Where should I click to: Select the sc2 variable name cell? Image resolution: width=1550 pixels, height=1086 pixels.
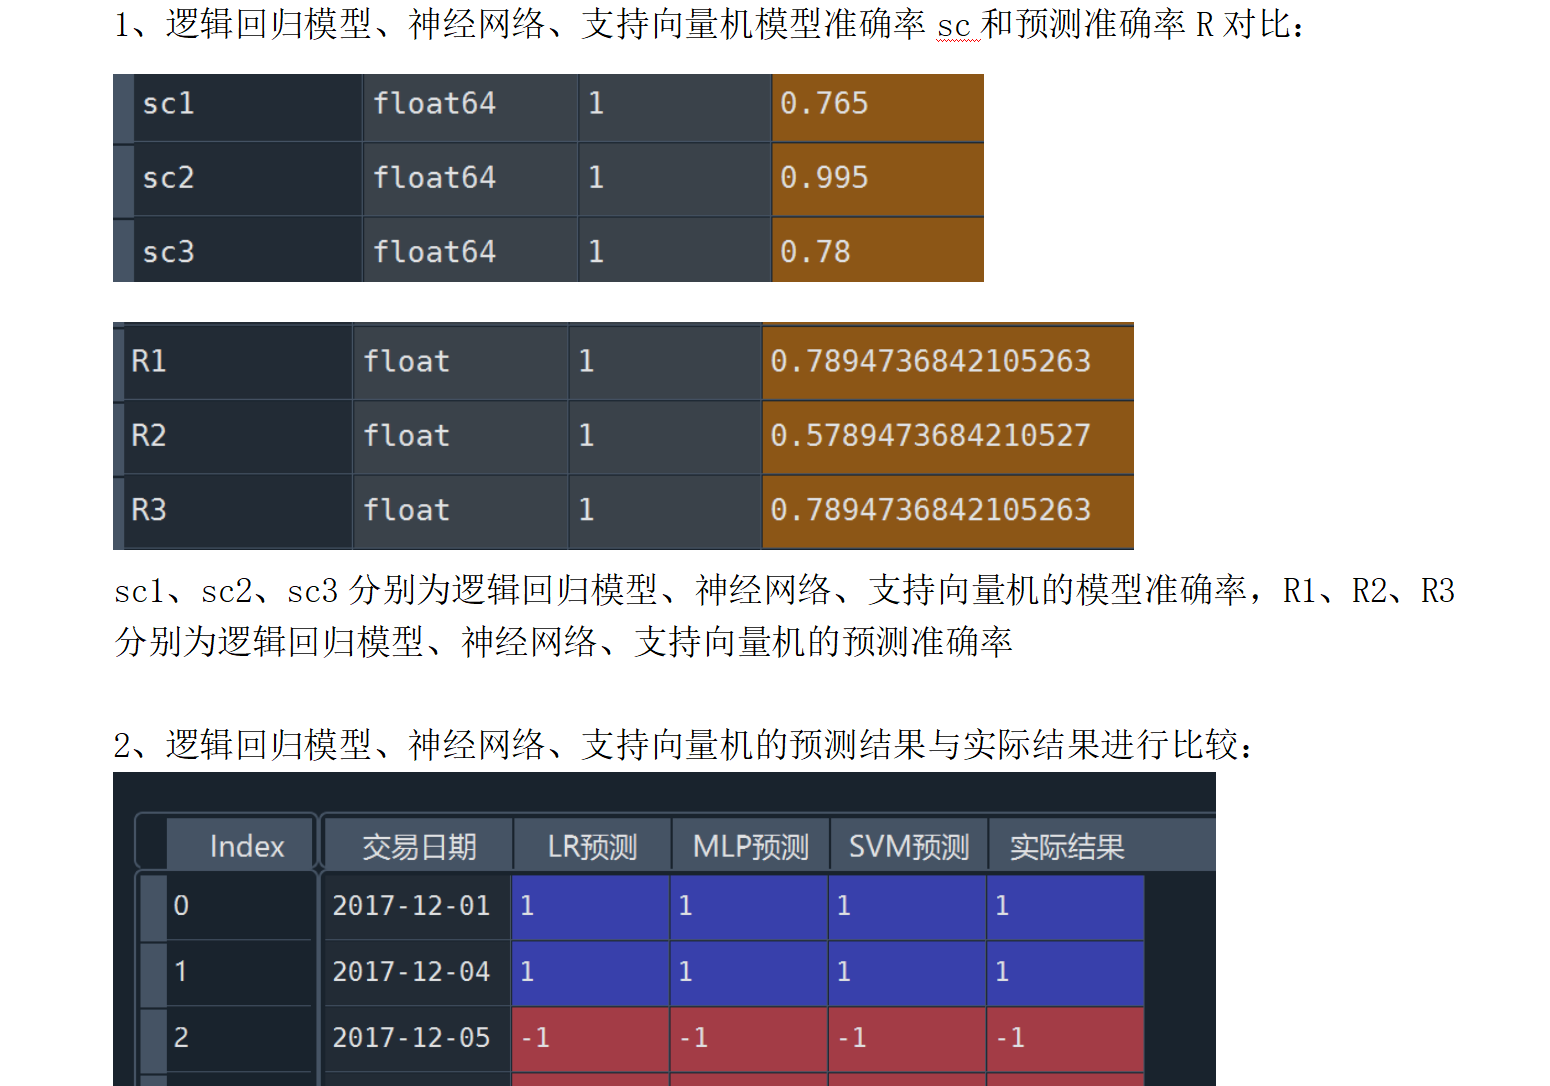[248, 178]
